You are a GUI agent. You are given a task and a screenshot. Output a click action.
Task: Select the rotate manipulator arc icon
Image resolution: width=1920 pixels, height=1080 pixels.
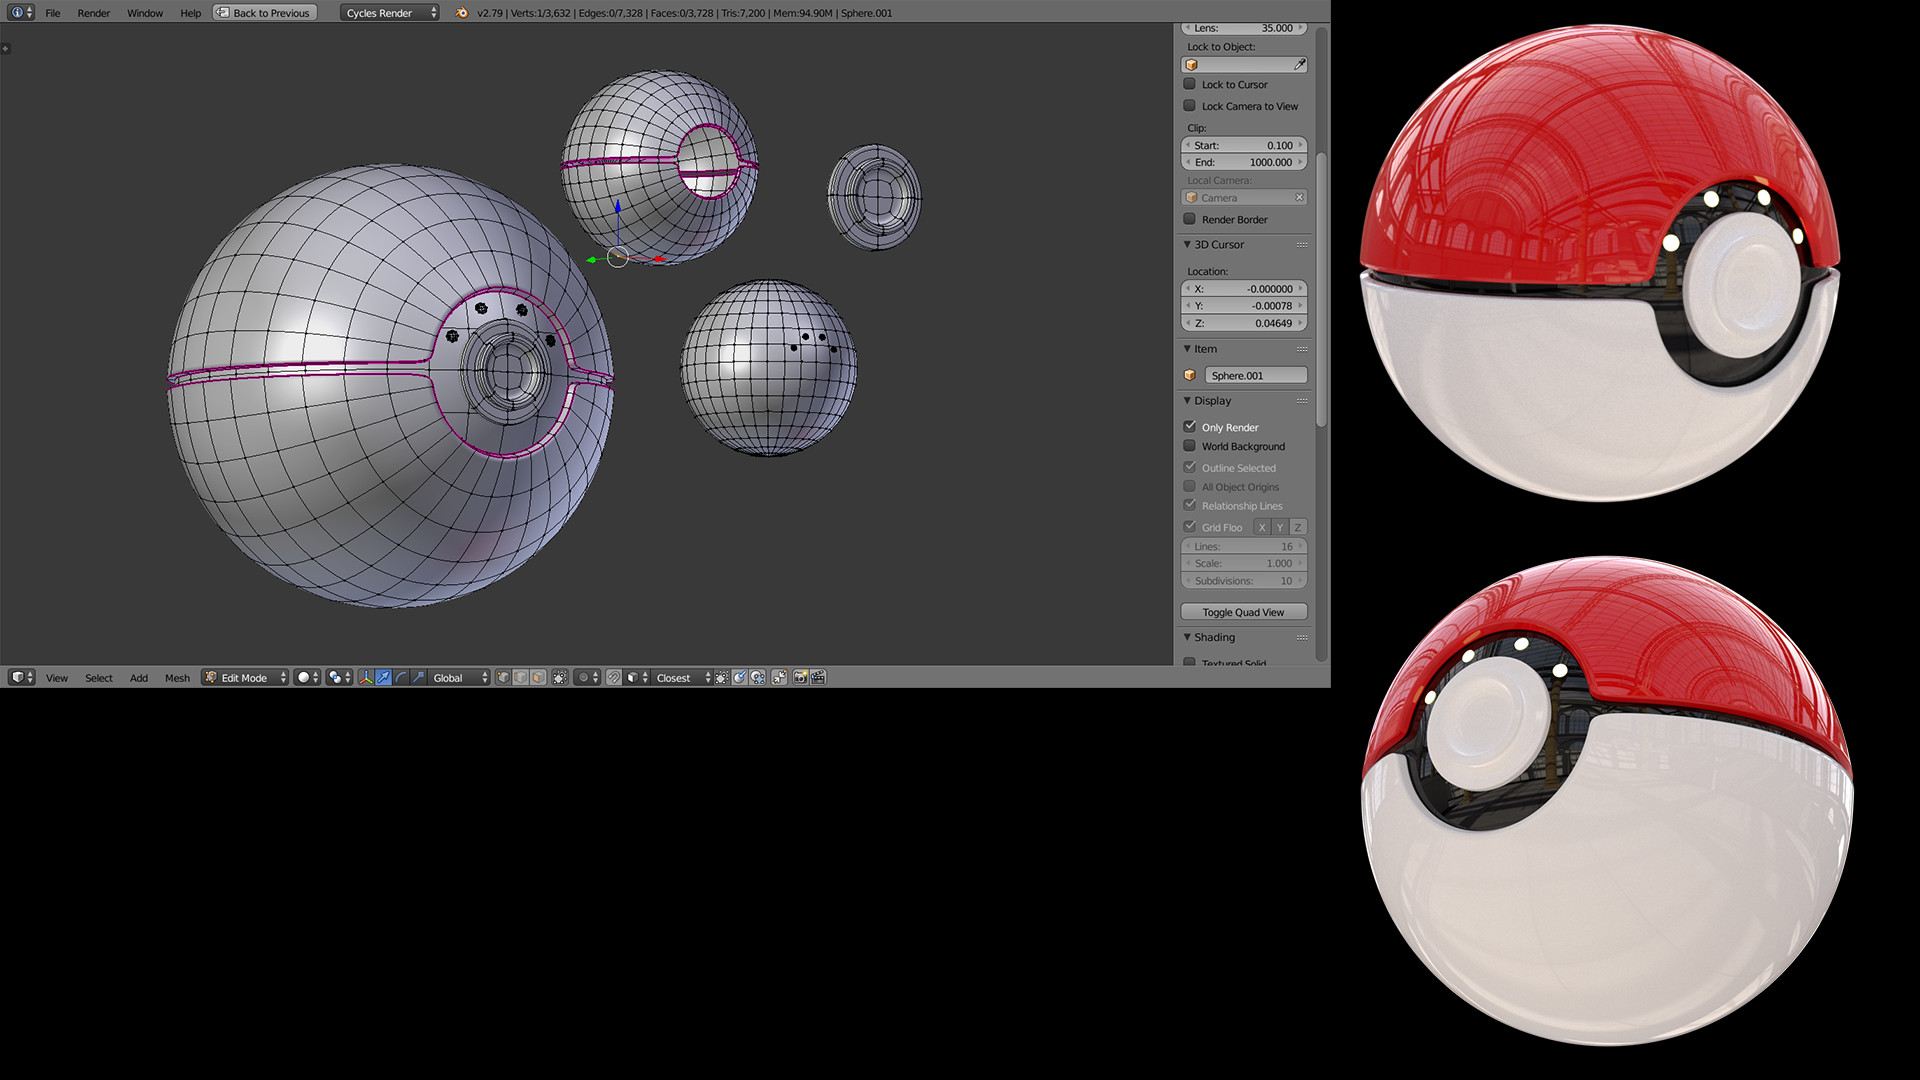(x=401, y=678)
